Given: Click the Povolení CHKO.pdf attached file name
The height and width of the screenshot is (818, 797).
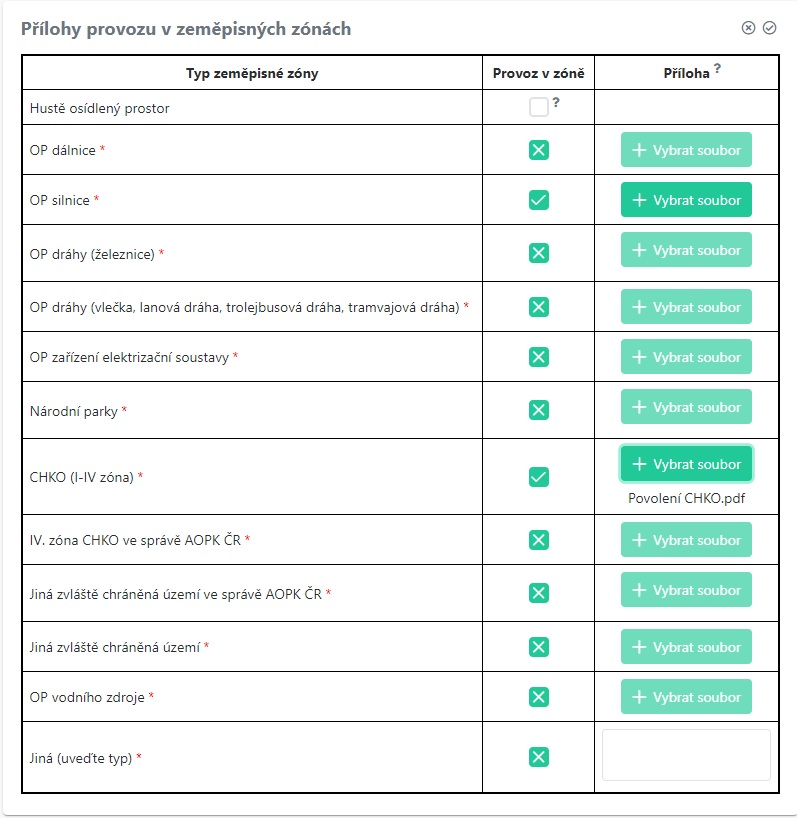Looking at the screenshot, I should tap(686, 498).
